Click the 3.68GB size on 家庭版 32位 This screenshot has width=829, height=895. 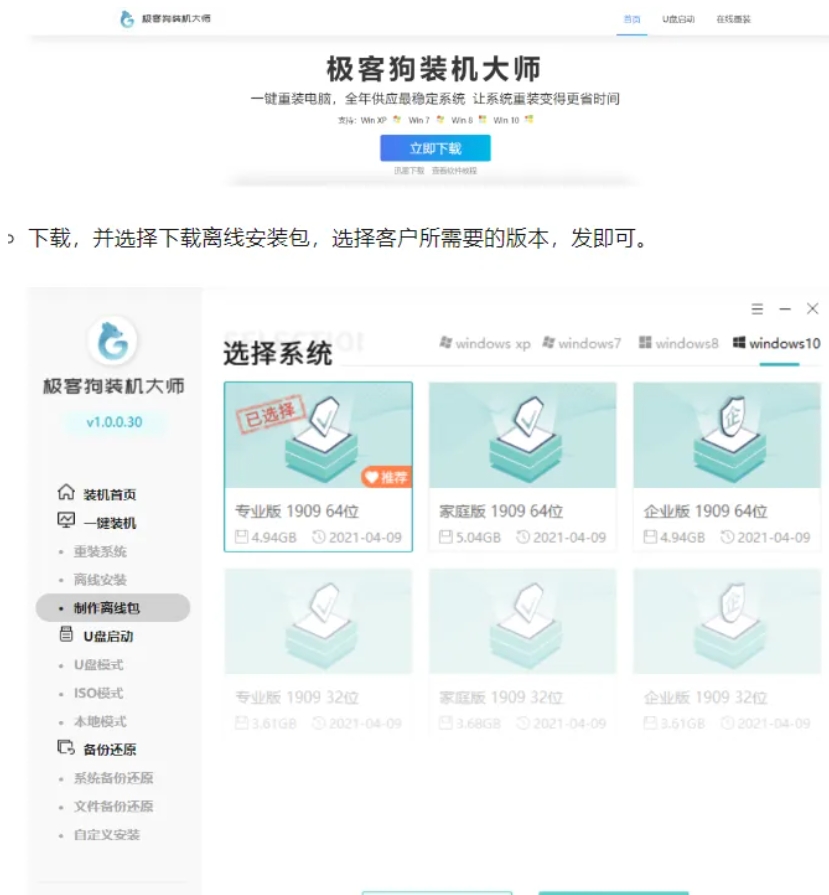pyautogui.click(x=478, y=724)
